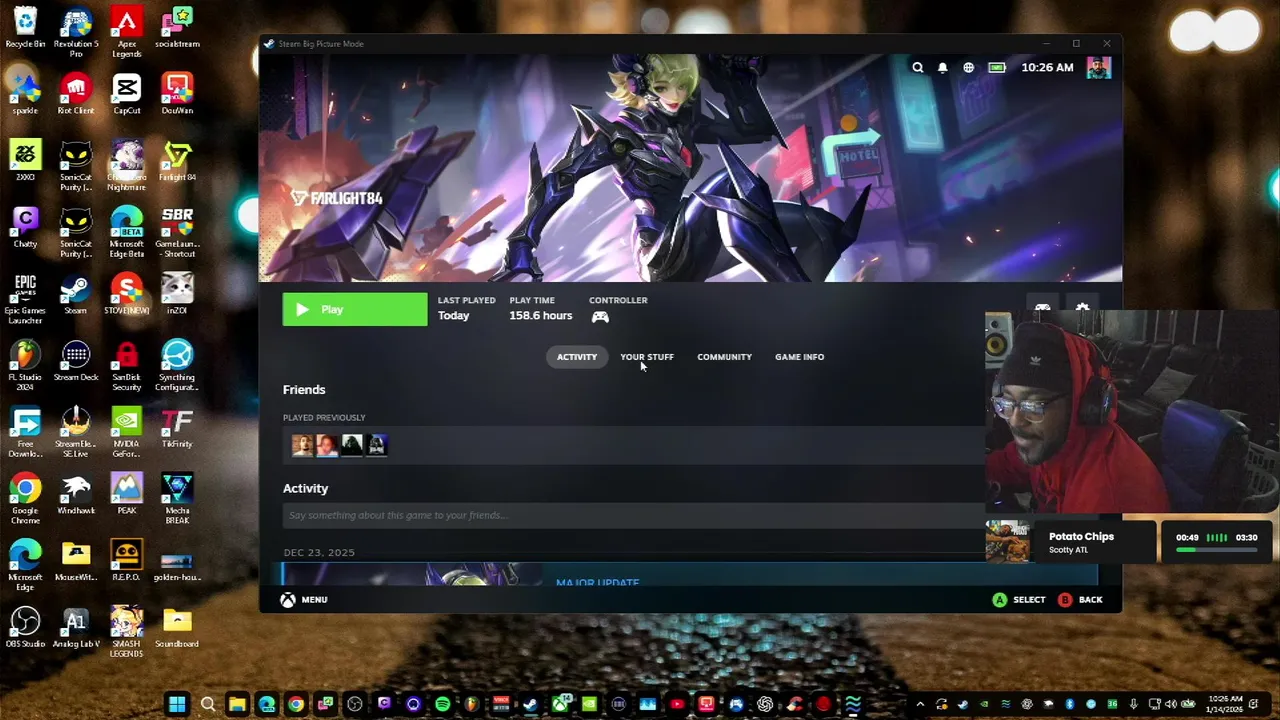Open Steam notifications bell
Screen dimensions: 1280x720
[x=942, y=68]
